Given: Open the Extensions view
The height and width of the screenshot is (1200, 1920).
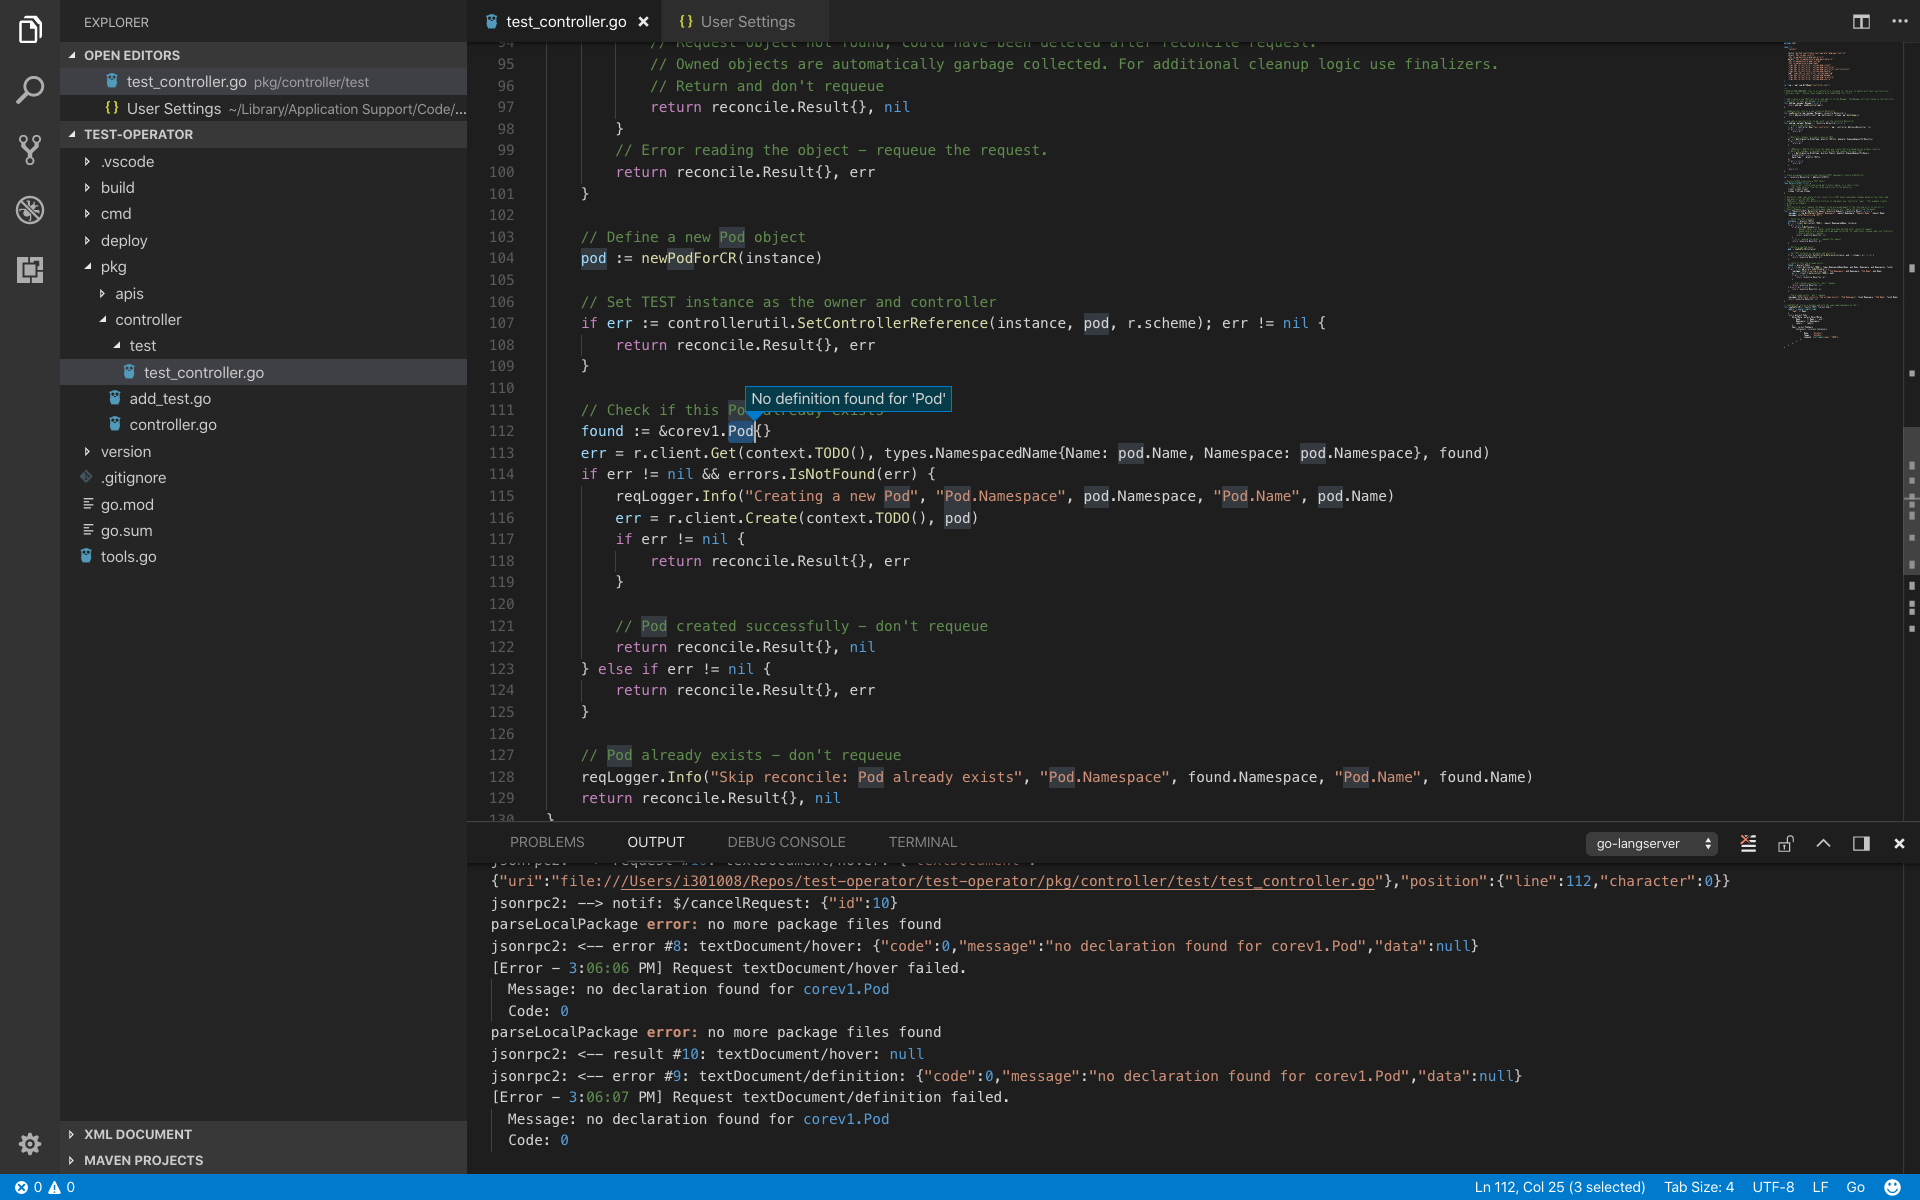Looking at the screenshot, I should click(30, 270).
